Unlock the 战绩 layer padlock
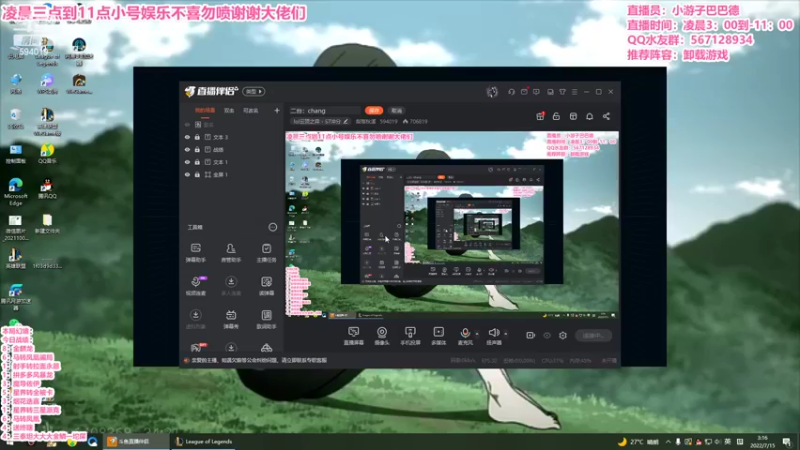 (197, 149)
